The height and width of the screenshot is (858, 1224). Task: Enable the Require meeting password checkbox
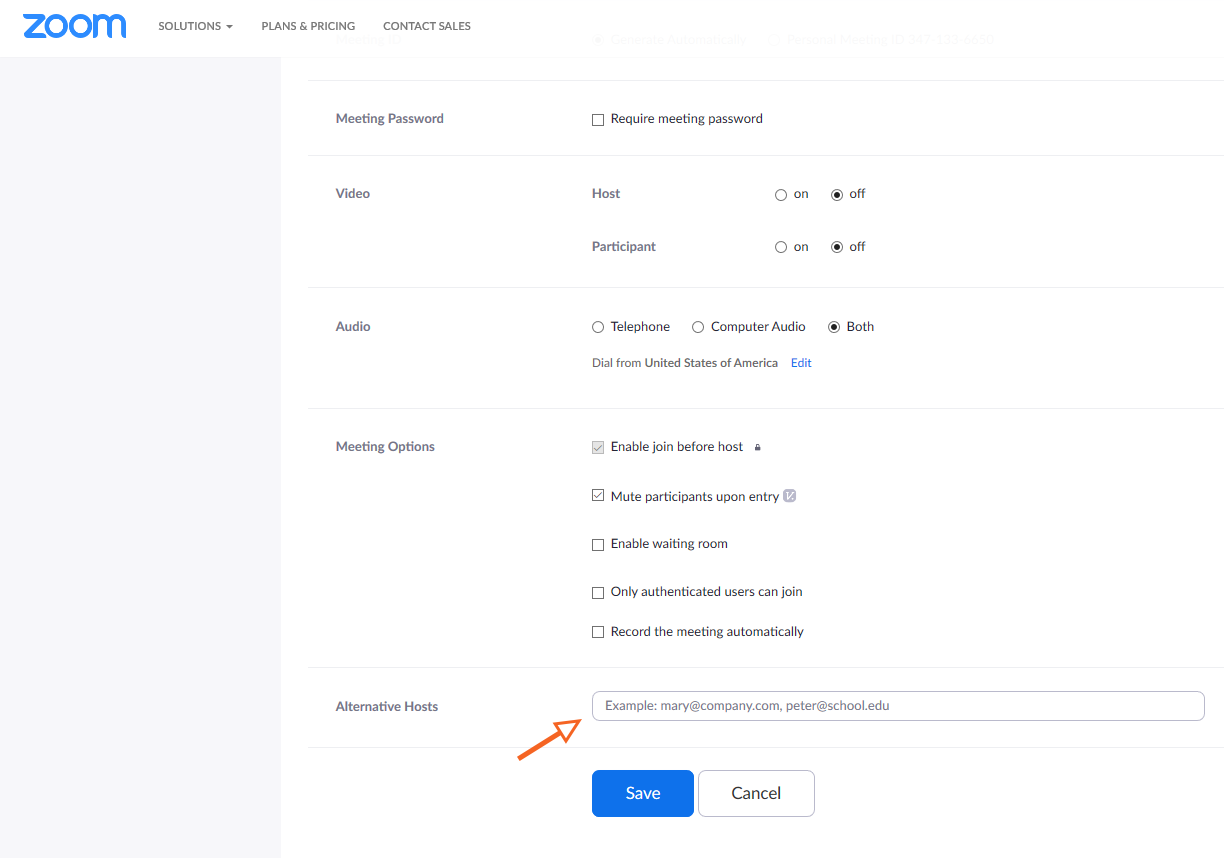click(598, 119)
